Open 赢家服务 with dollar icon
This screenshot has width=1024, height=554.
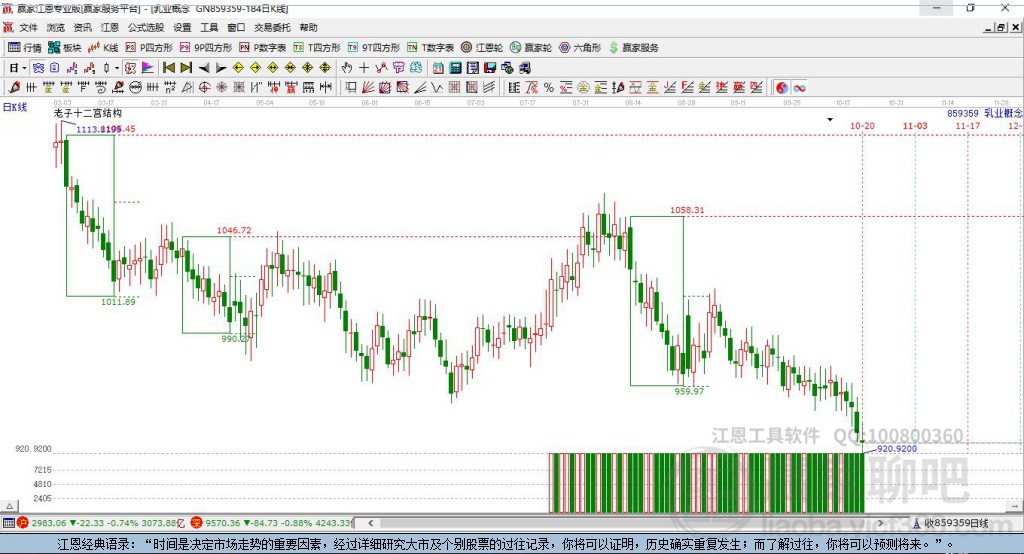tap(634, 48)
